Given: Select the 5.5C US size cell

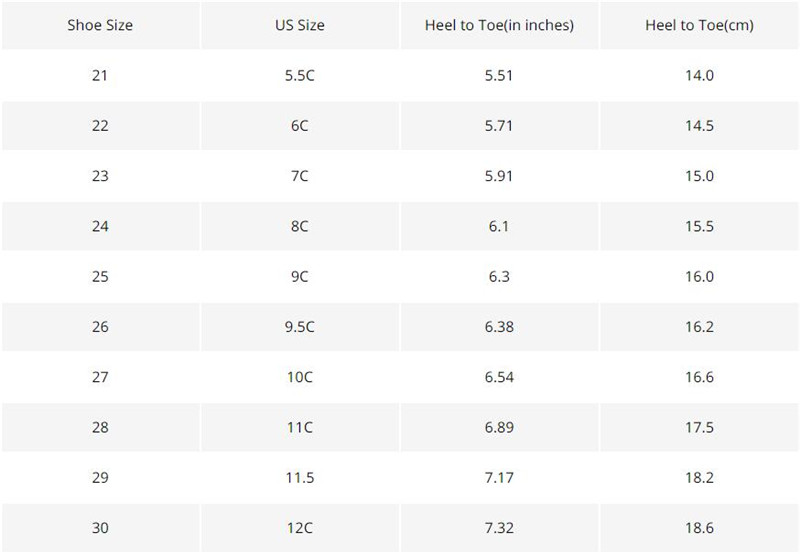Looking at the screenshot, I should (299, 75).
